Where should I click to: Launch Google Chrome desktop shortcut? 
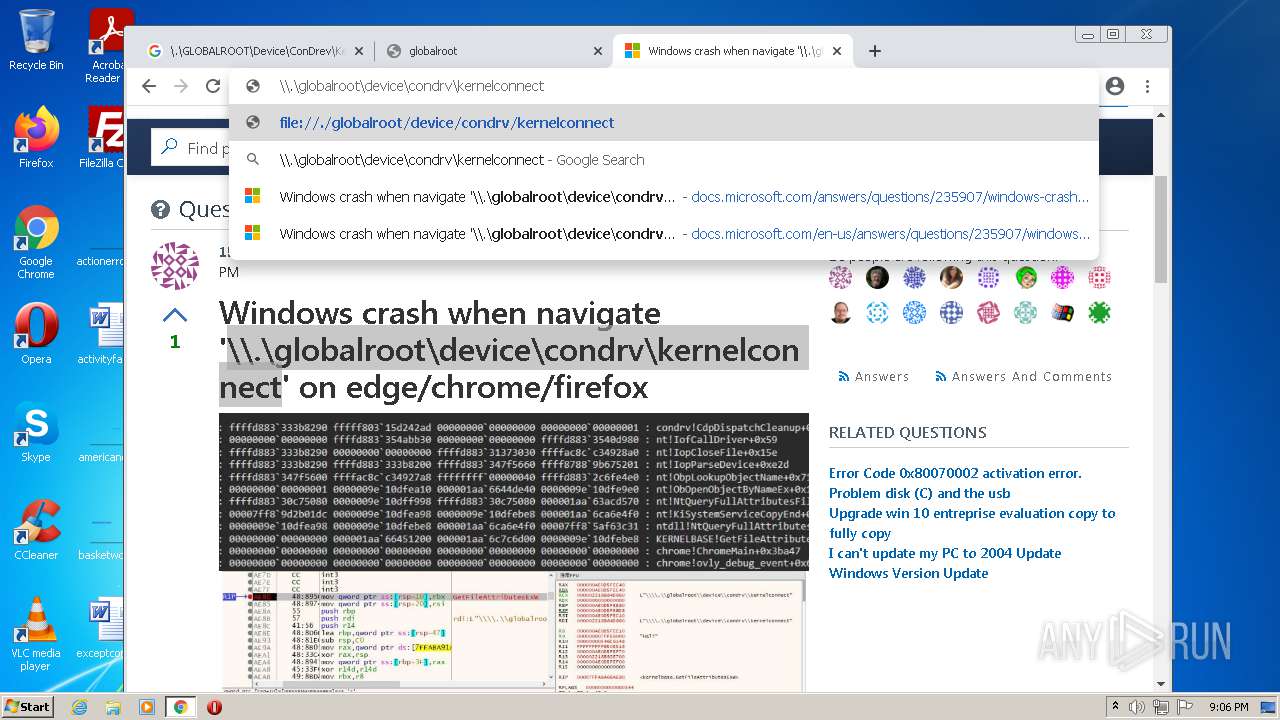click(x=36, y=242)
